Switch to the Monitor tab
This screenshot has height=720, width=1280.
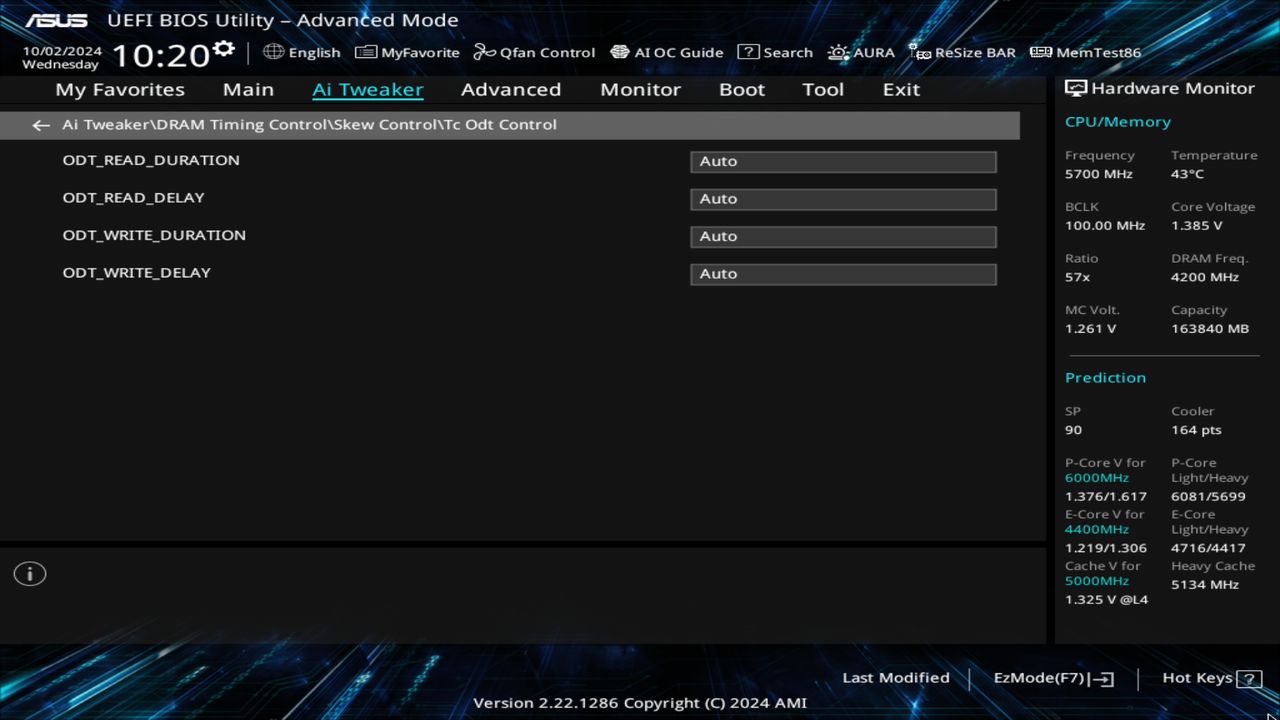[x=640, y=89]
